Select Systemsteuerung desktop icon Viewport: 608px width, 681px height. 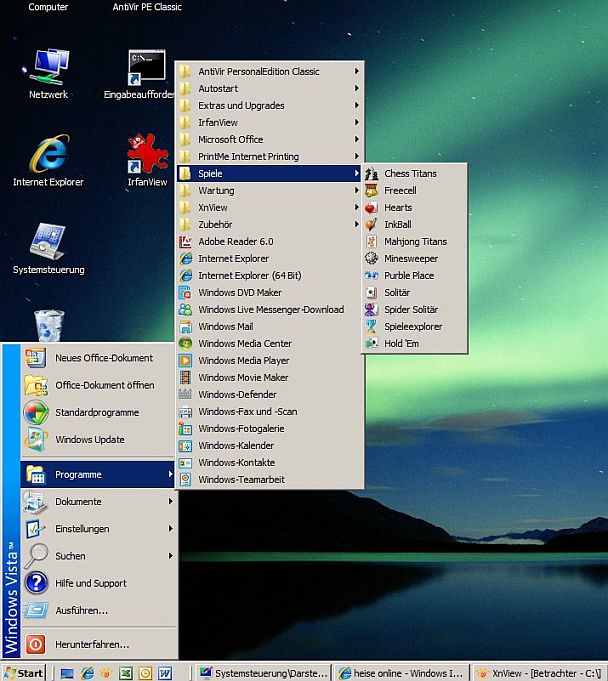49,250
